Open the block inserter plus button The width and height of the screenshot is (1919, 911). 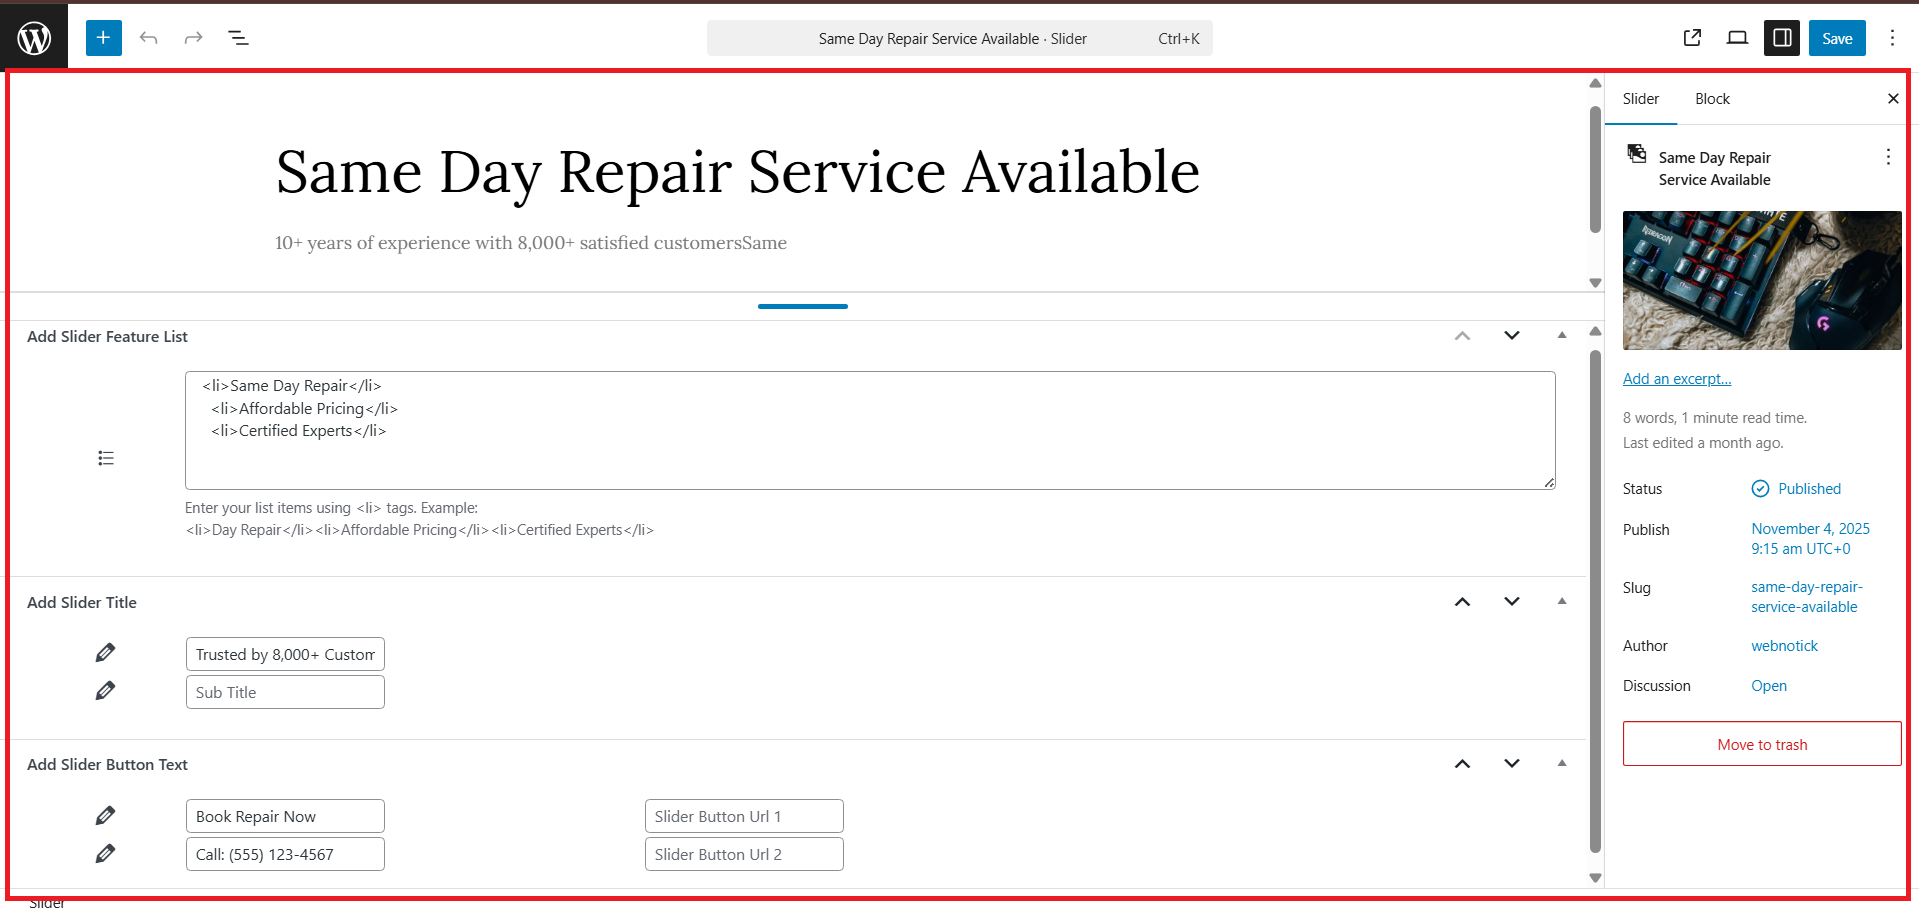tap(103, 38)
